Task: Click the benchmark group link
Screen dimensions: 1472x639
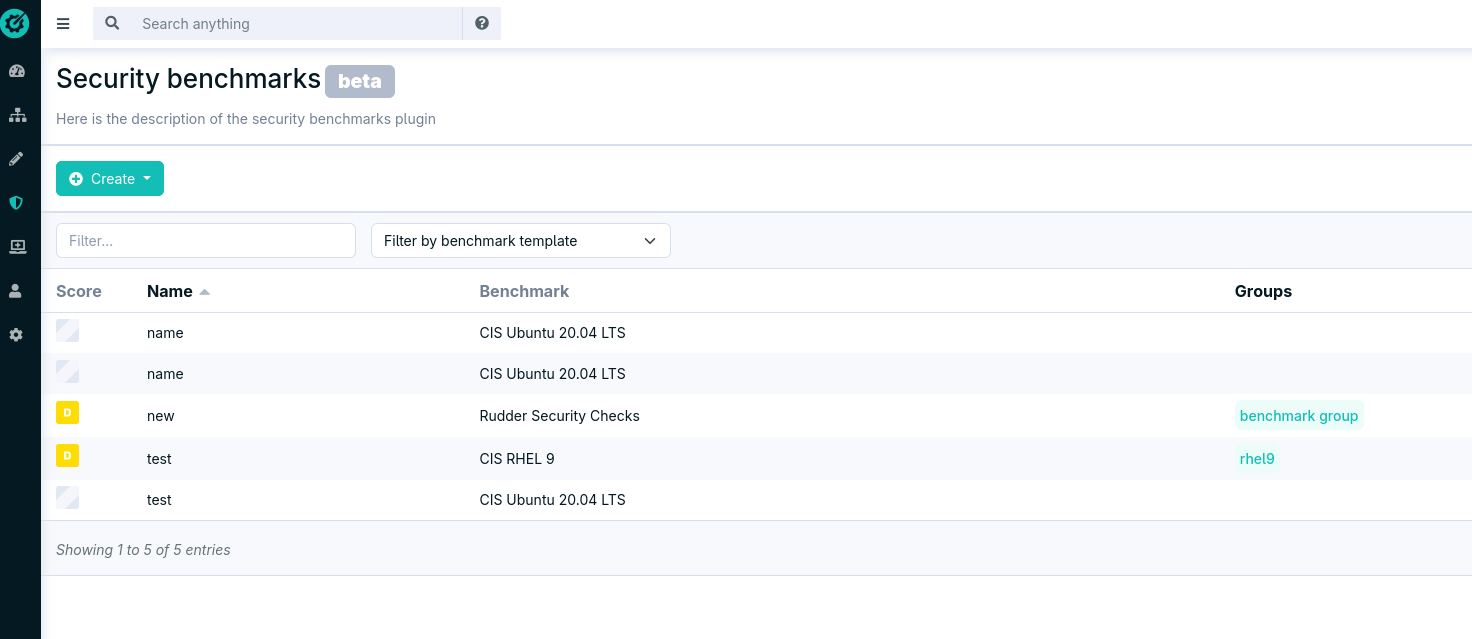Action: tap(1298, 416)
